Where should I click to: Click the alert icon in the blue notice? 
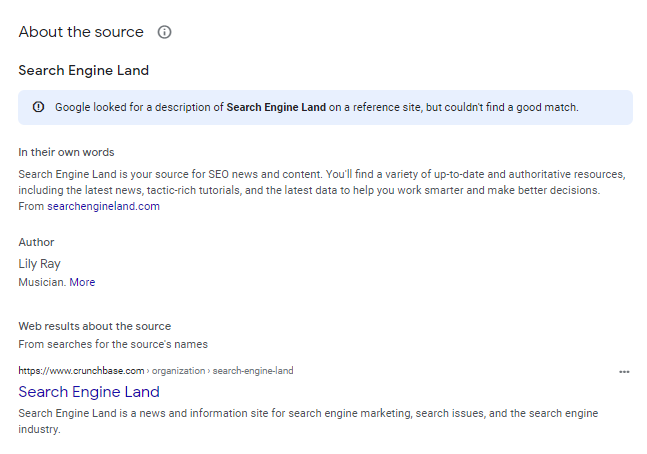[38, 107]
